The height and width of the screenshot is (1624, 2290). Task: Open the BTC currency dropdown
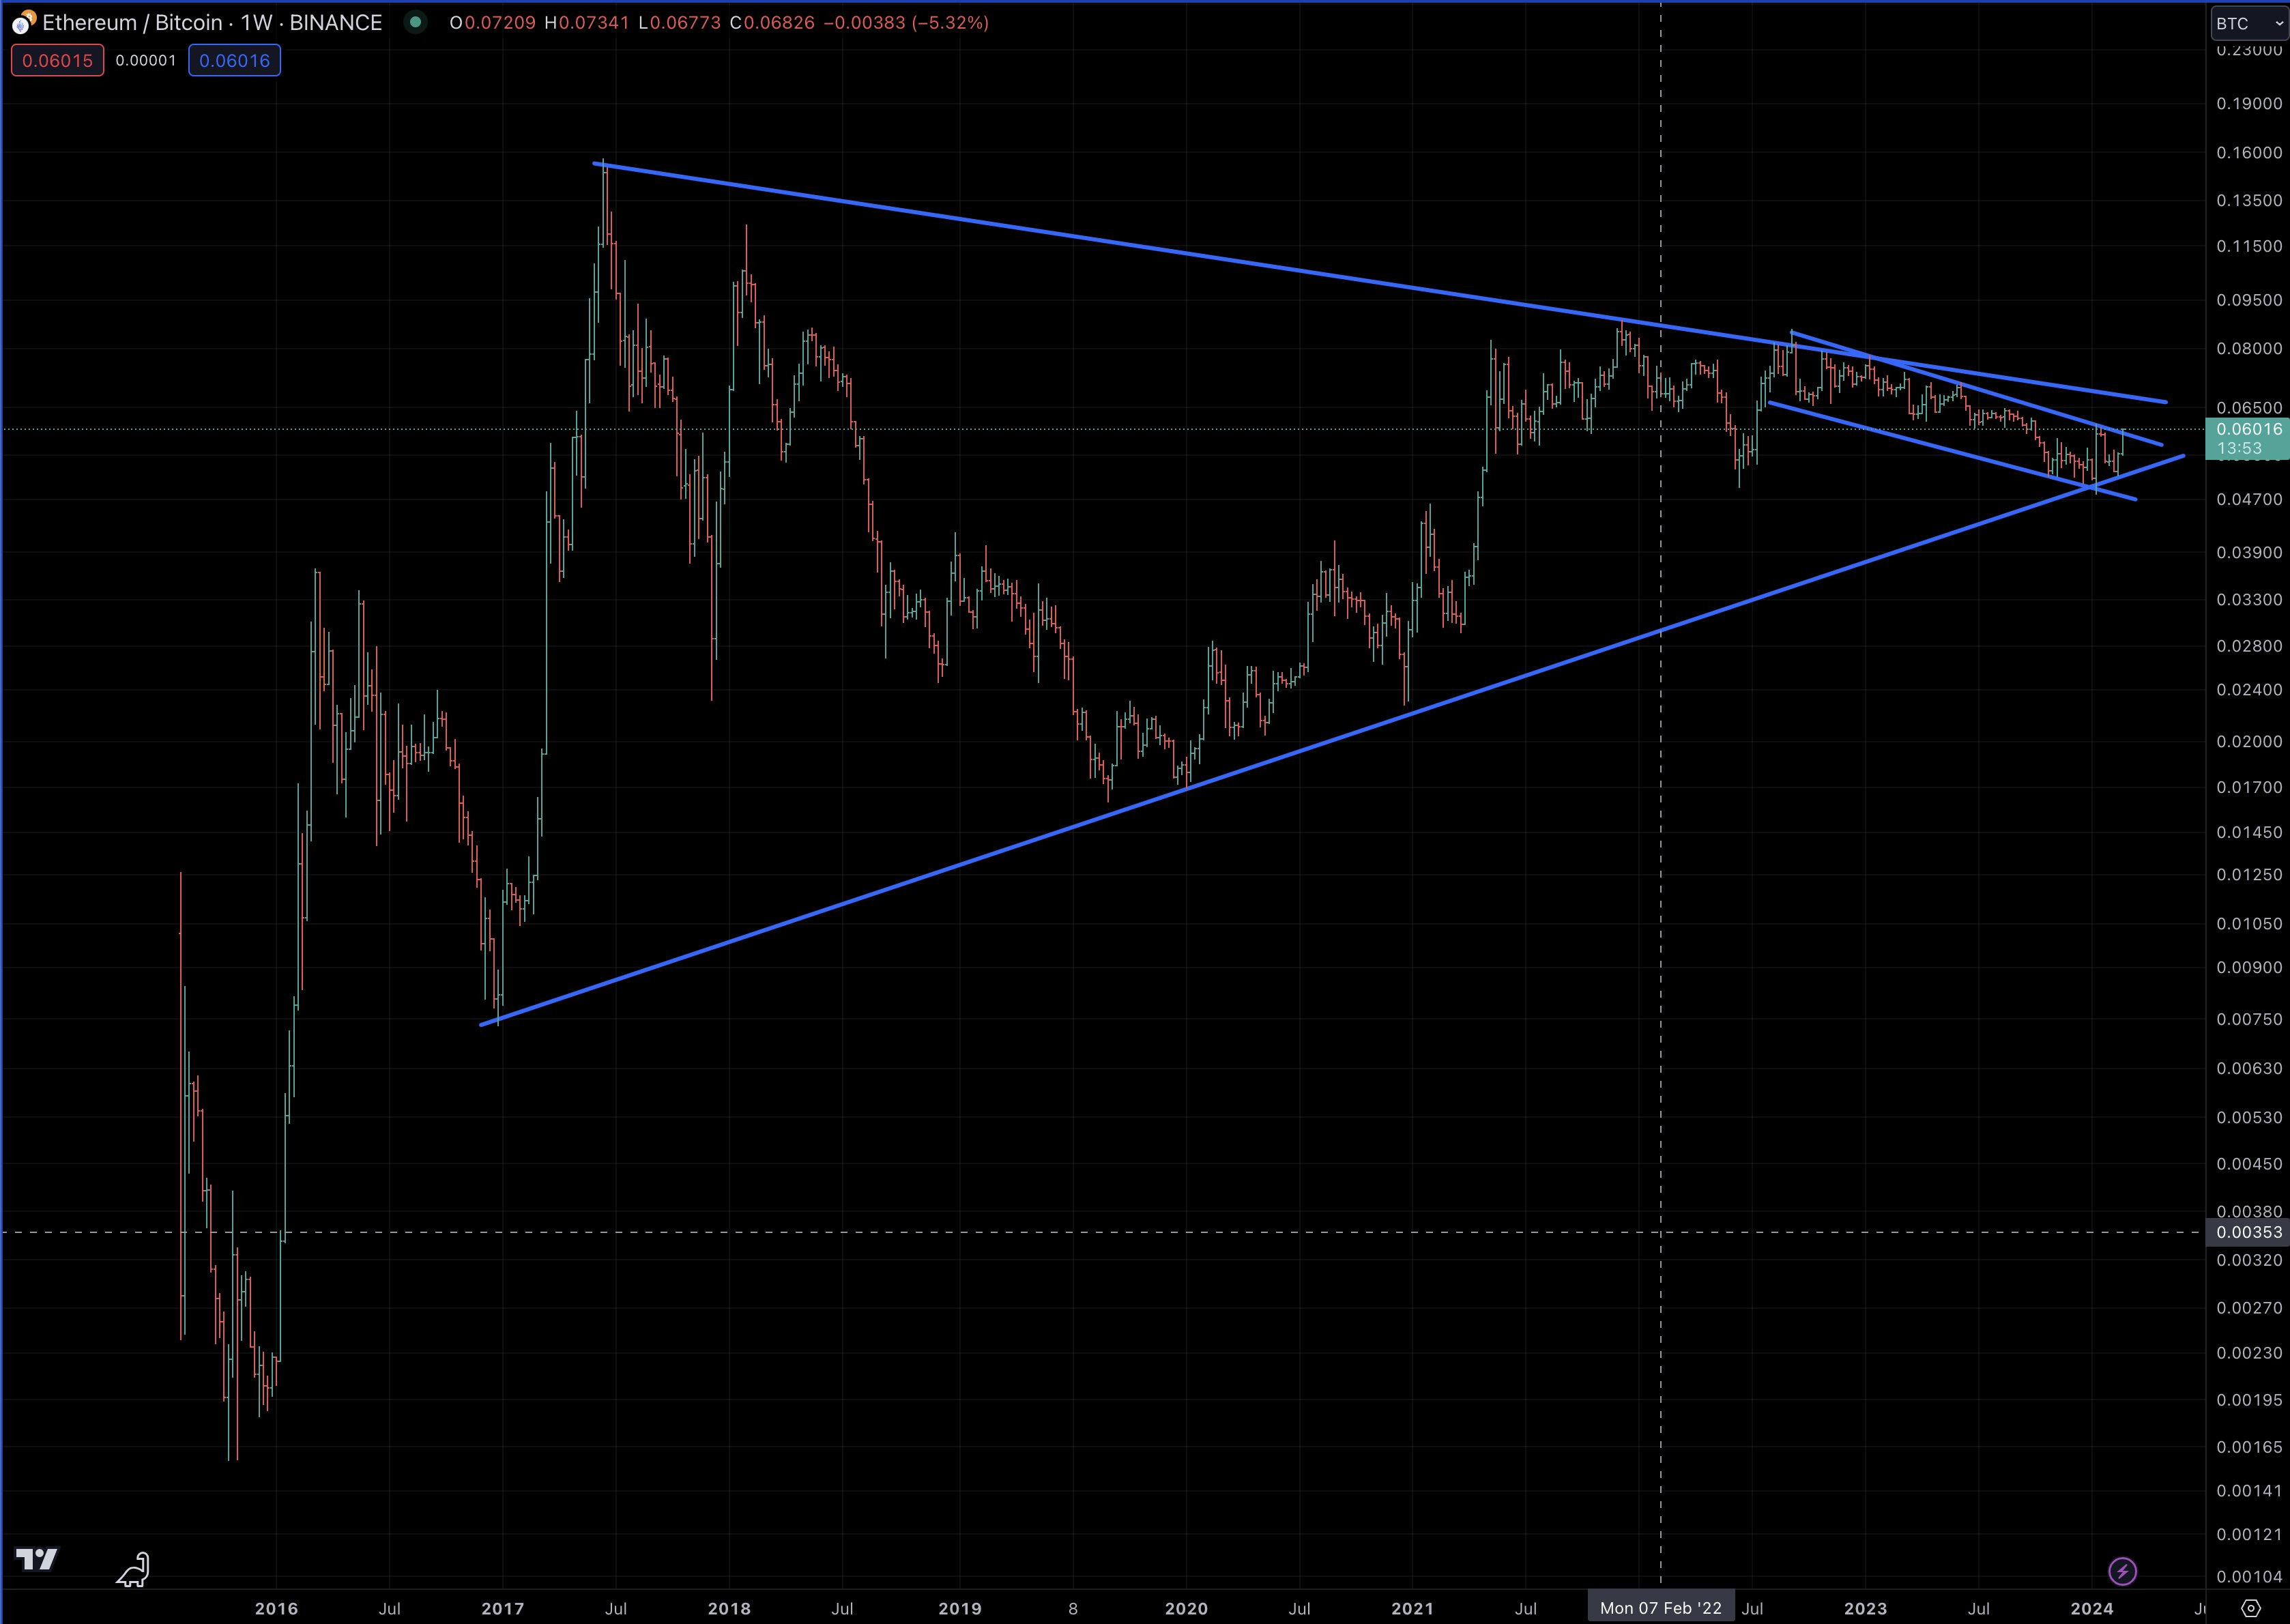2248,23
